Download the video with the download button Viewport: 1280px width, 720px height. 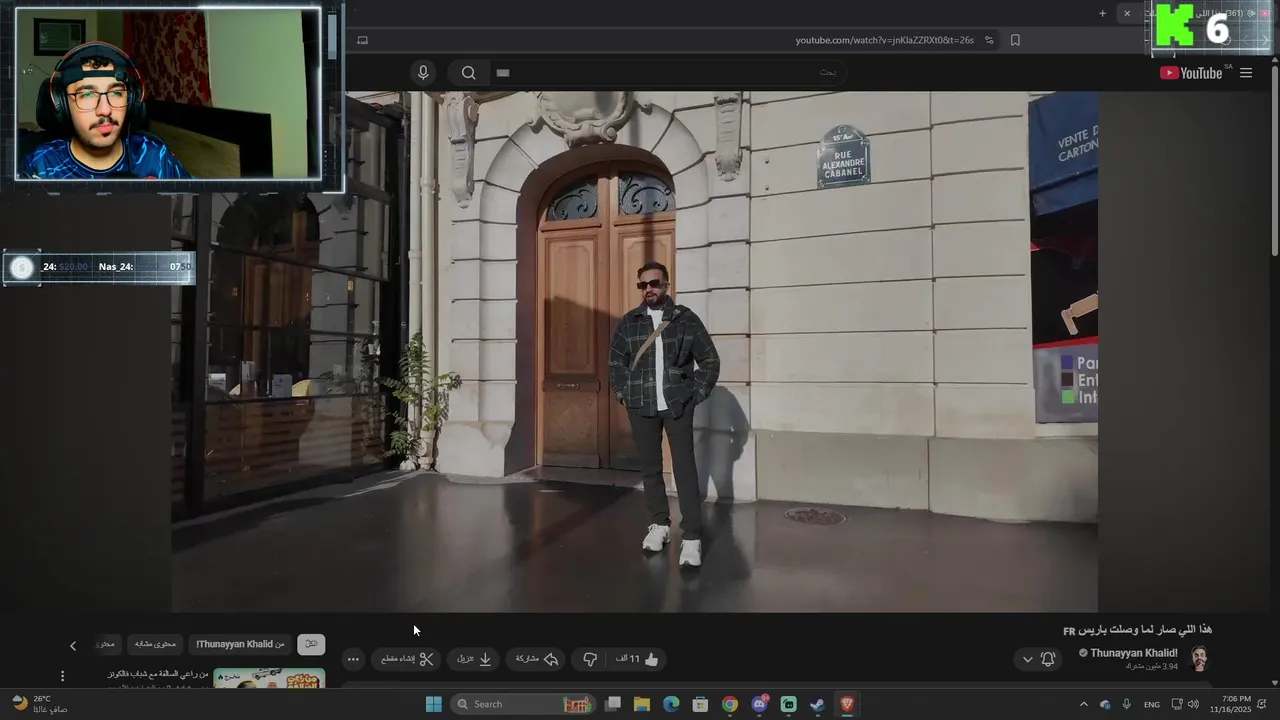[x=474, y=659]
